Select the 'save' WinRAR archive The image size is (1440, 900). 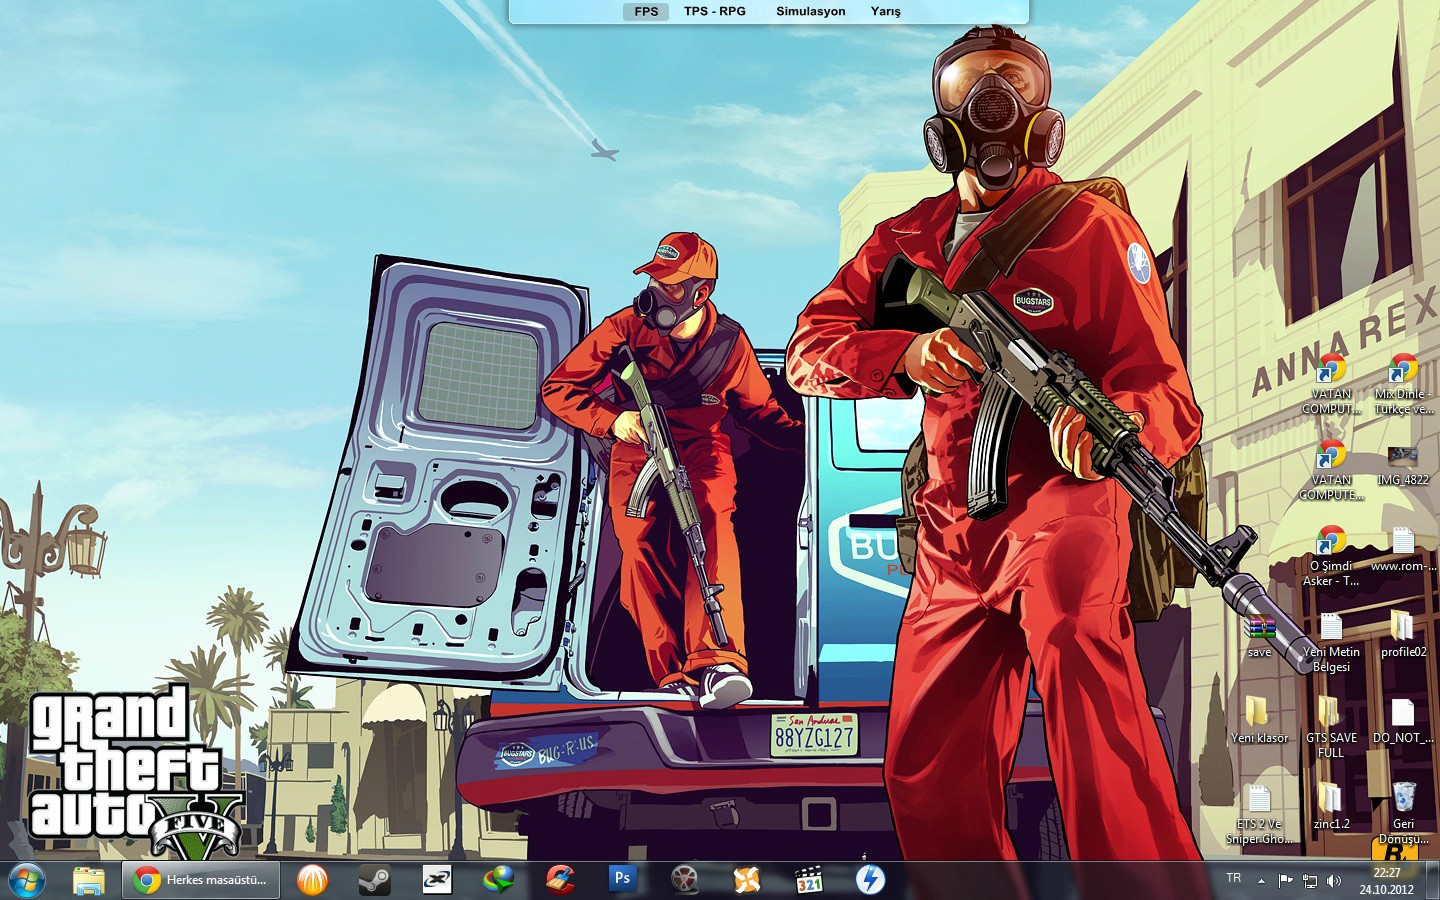[1260, 636]
